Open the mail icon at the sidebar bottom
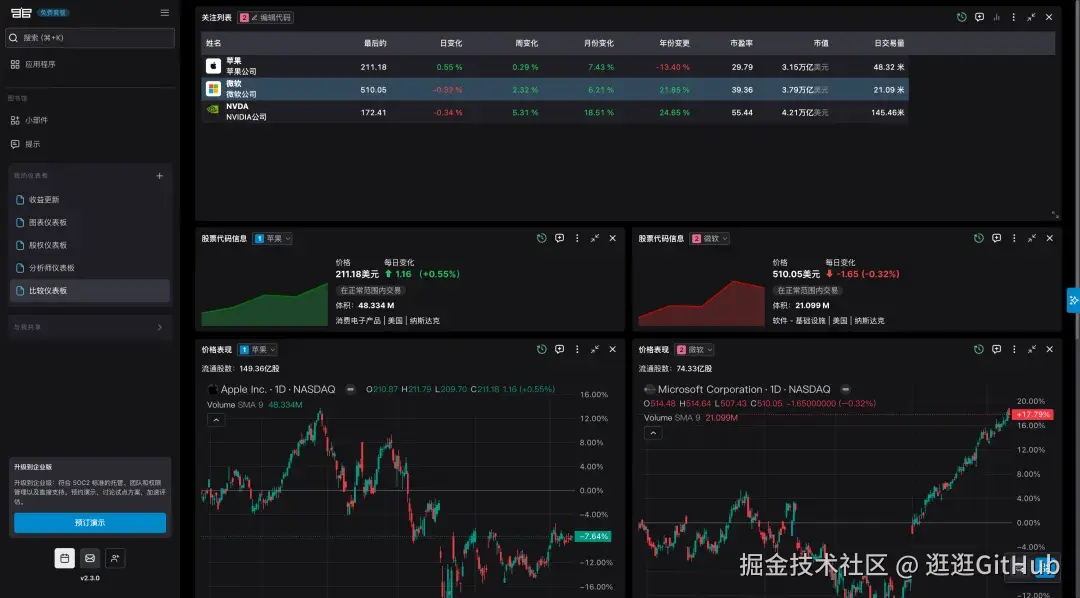This screenshot has width=1080, height=598. pos(90,558)
